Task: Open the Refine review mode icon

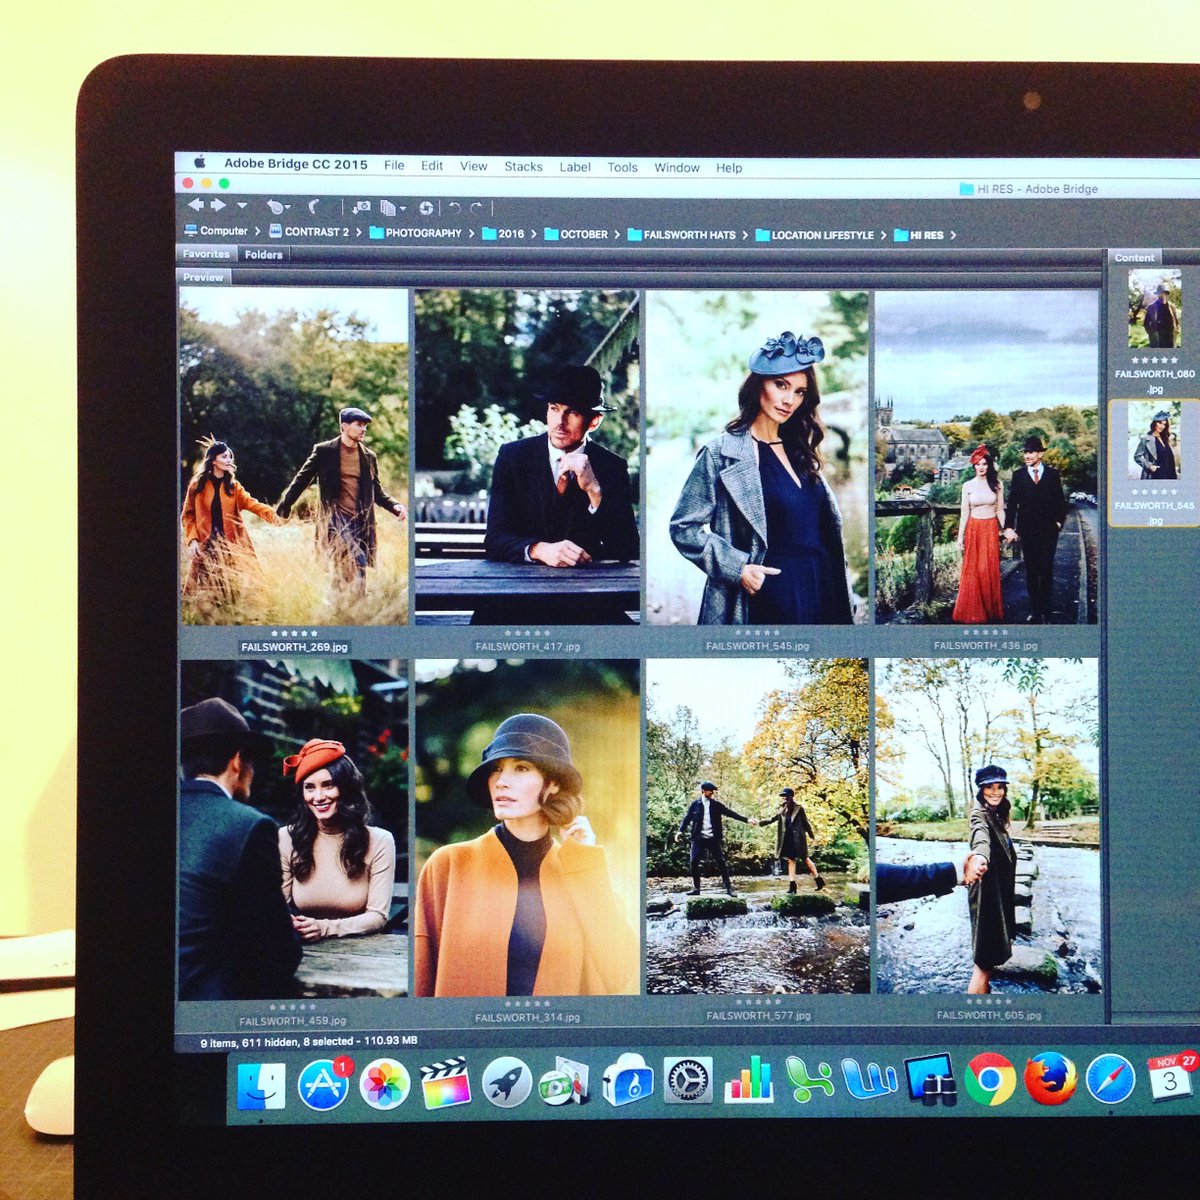Action: pos(392,208)
